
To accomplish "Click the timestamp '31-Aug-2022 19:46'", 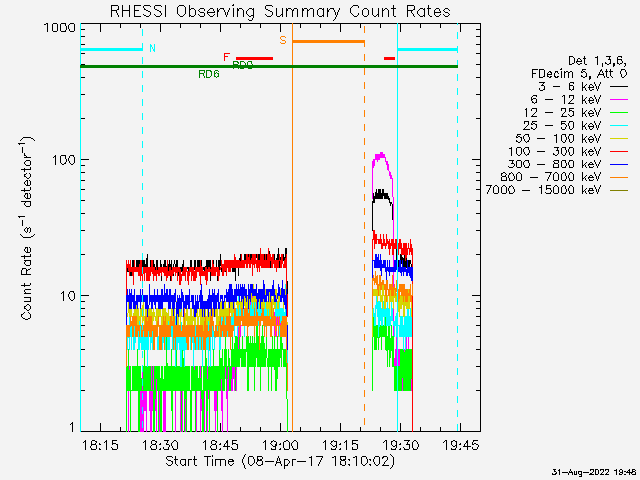I will click(594, 472).
